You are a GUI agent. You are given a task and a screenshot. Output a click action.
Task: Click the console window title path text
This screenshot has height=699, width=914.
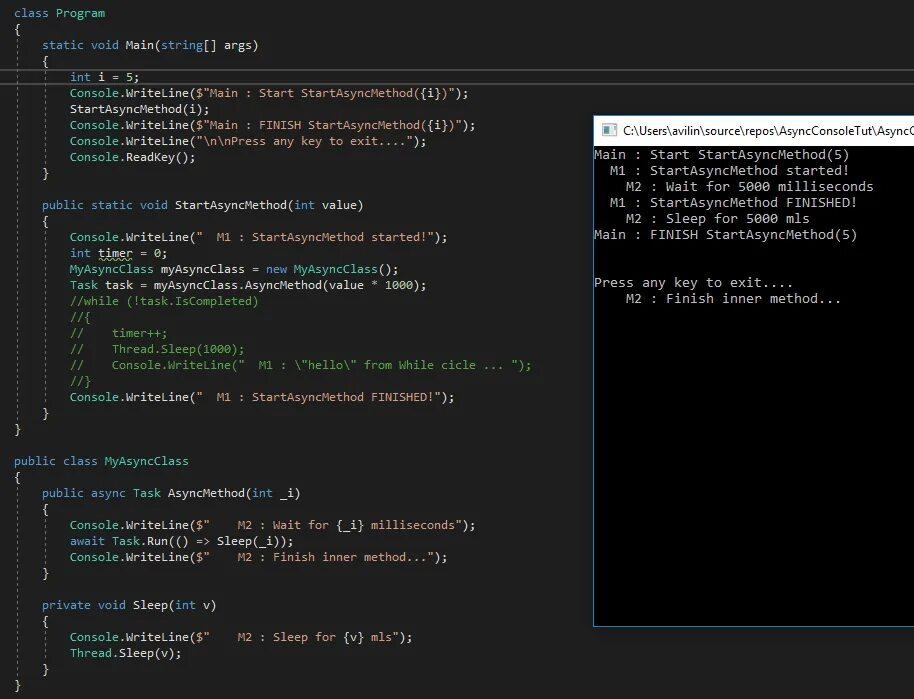768,131
